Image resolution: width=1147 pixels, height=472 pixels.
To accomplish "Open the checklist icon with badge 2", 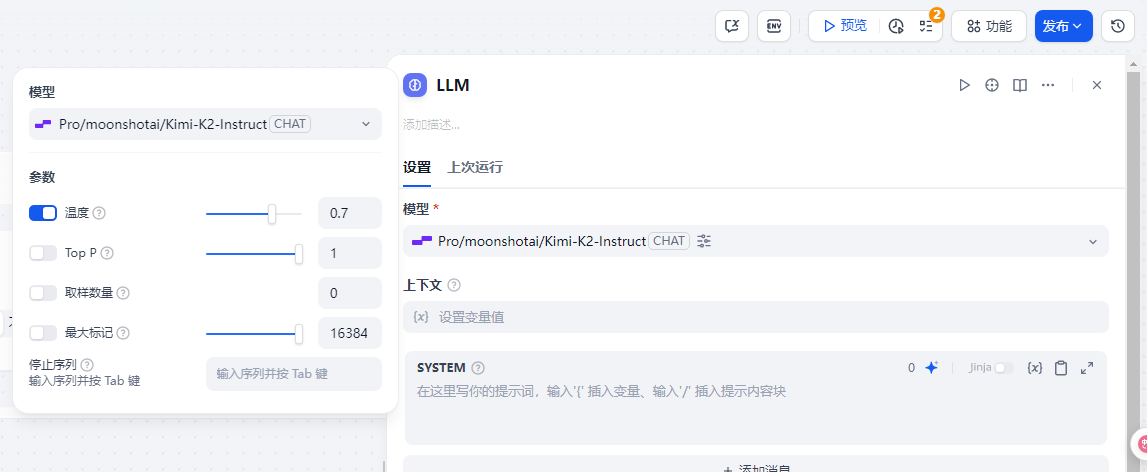I will click(x=925, y=26).
